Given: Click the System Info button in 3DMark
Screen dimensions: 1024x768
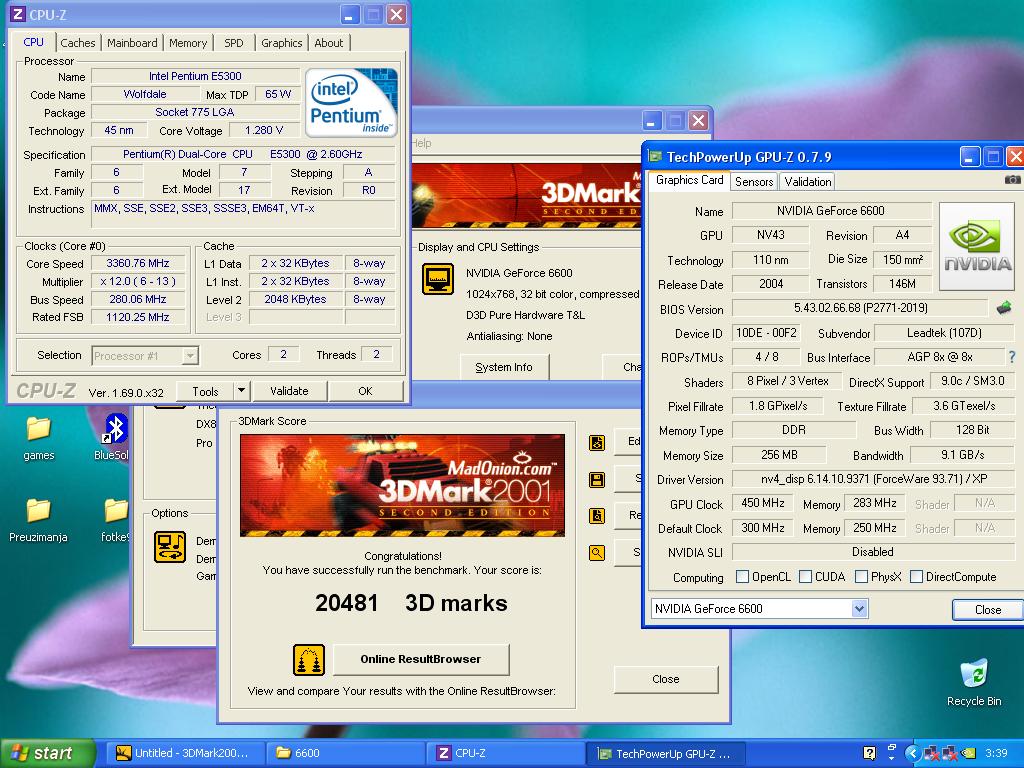Looking at the screenshot, I should 504,367.
